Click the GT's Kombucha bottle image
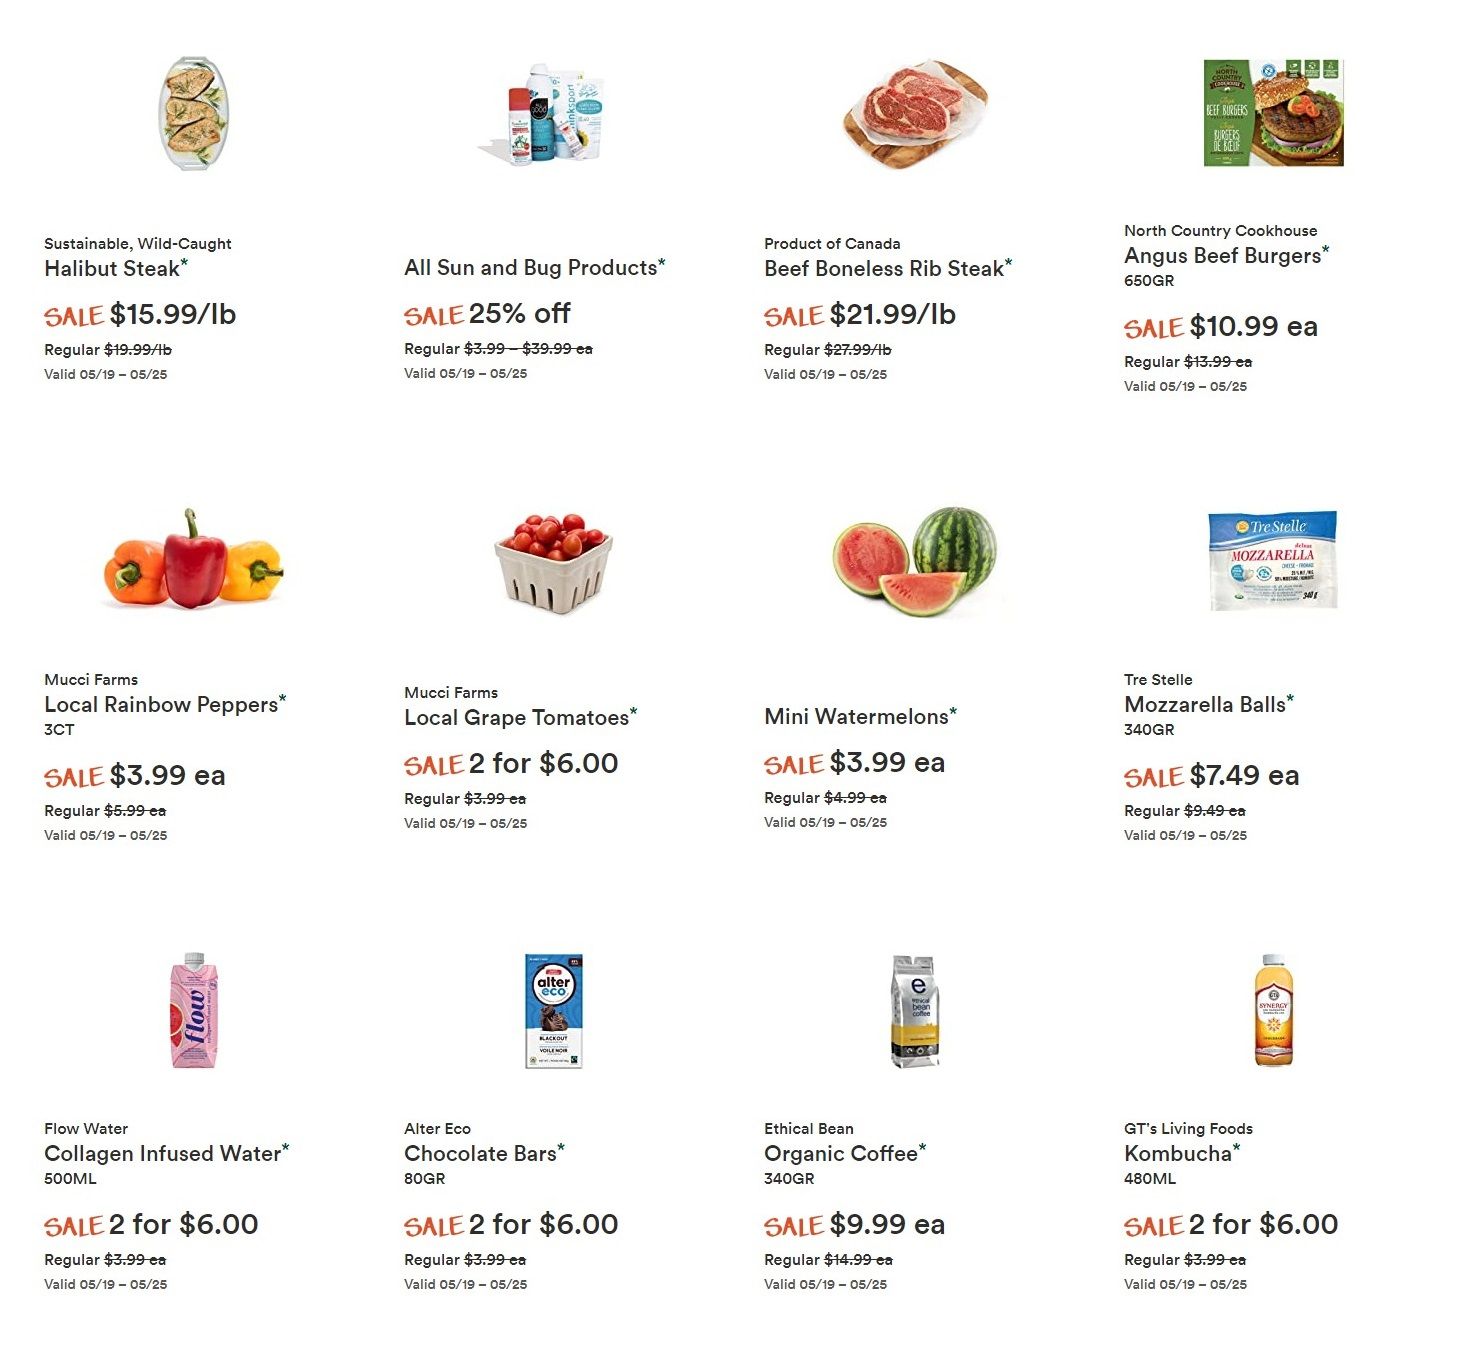The height and width of the screenshot is (1354, 1466). 1273,1010
